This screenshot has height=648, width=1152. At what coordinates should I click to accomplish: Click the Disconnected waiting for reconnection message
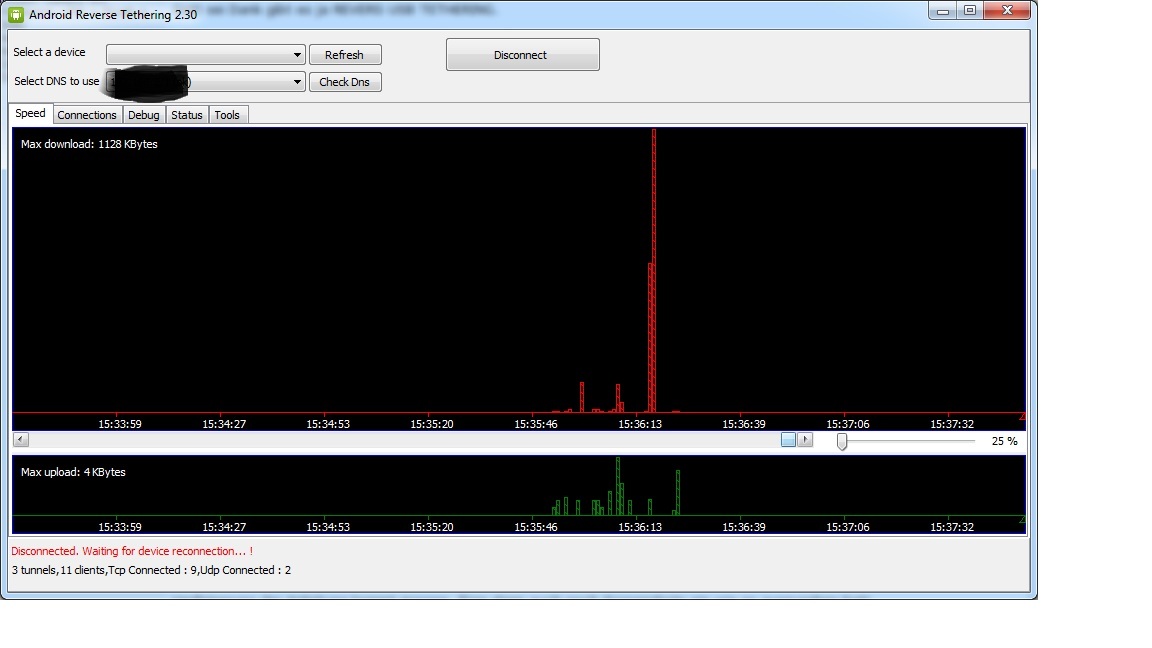132,551
